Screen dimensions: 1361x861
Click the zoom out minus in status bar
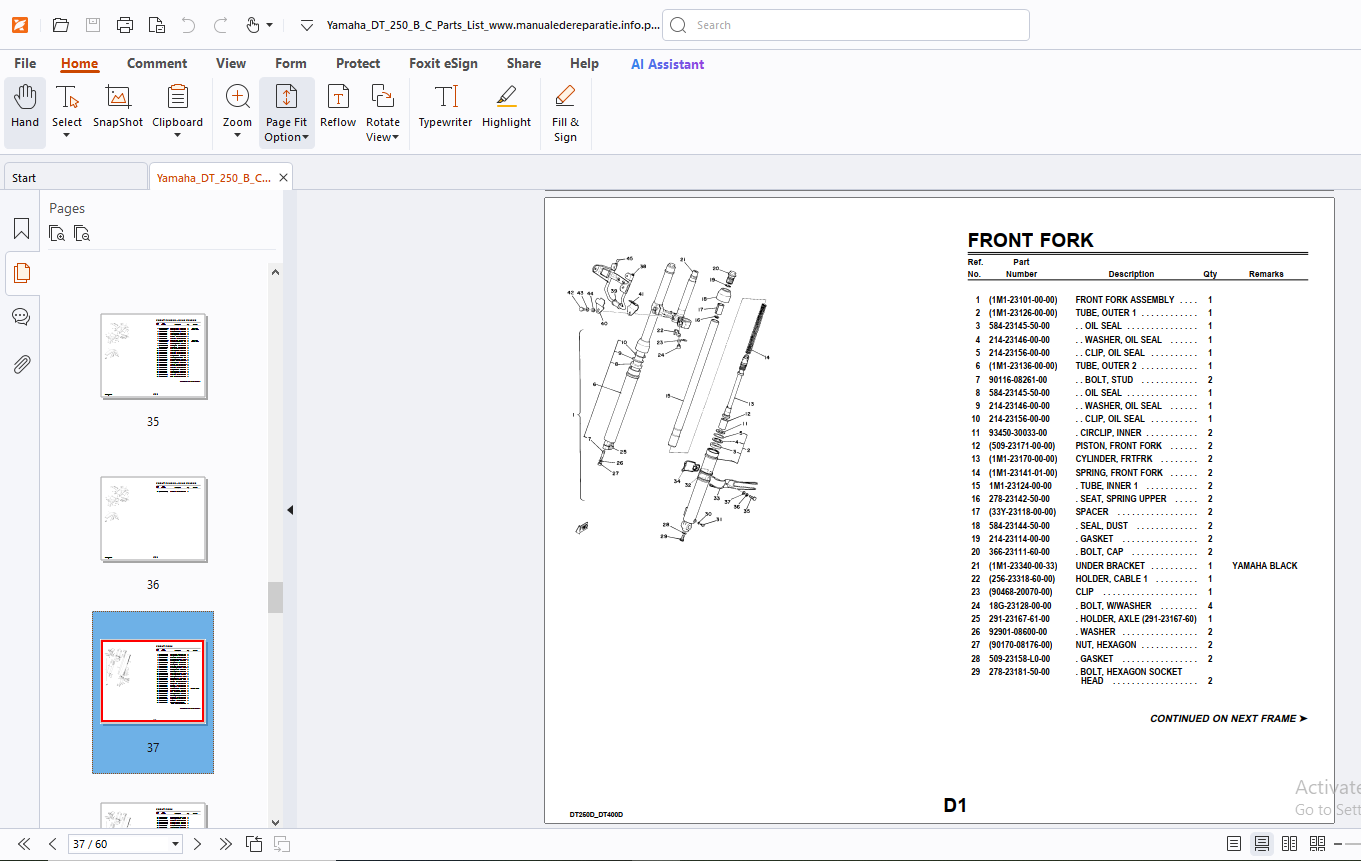(1339, 844)
